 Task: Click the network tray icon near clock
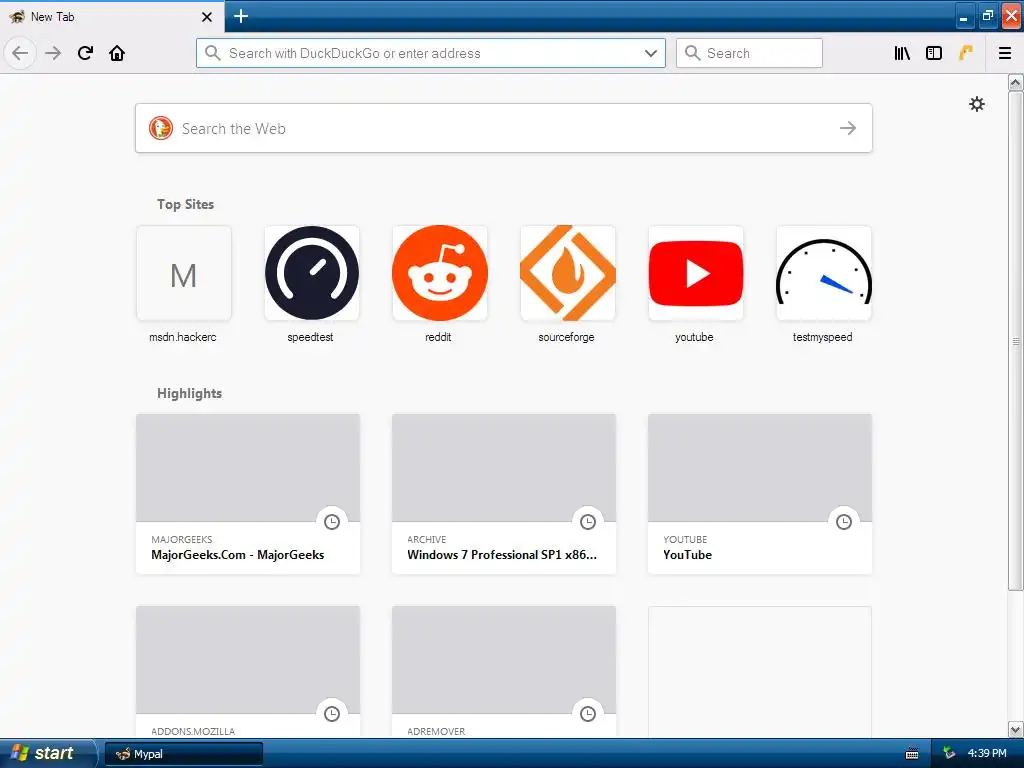[949, 753]
